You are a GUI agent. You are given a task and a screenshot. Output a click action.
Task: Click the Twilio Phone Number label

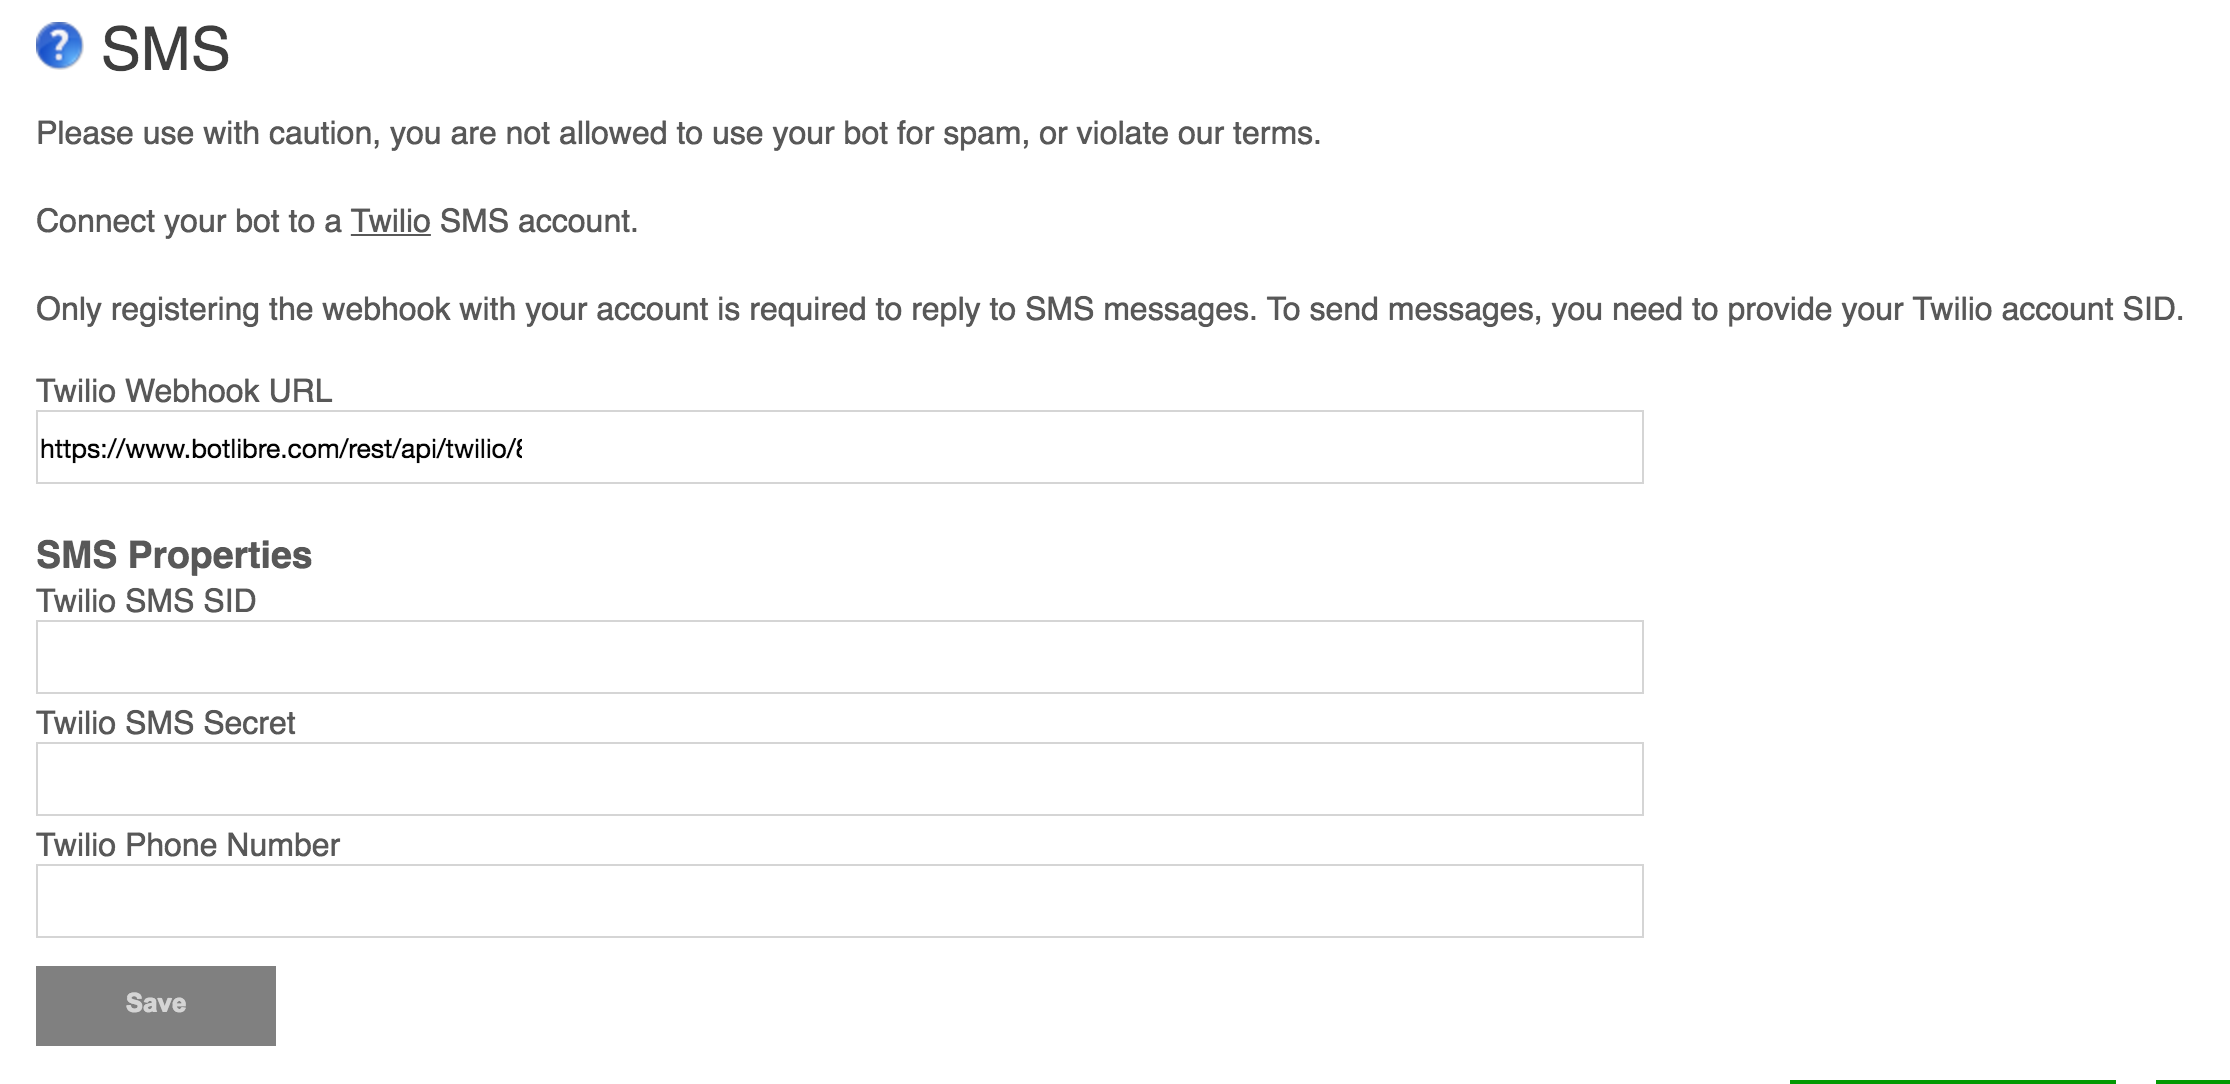click(x=188, y=845)
